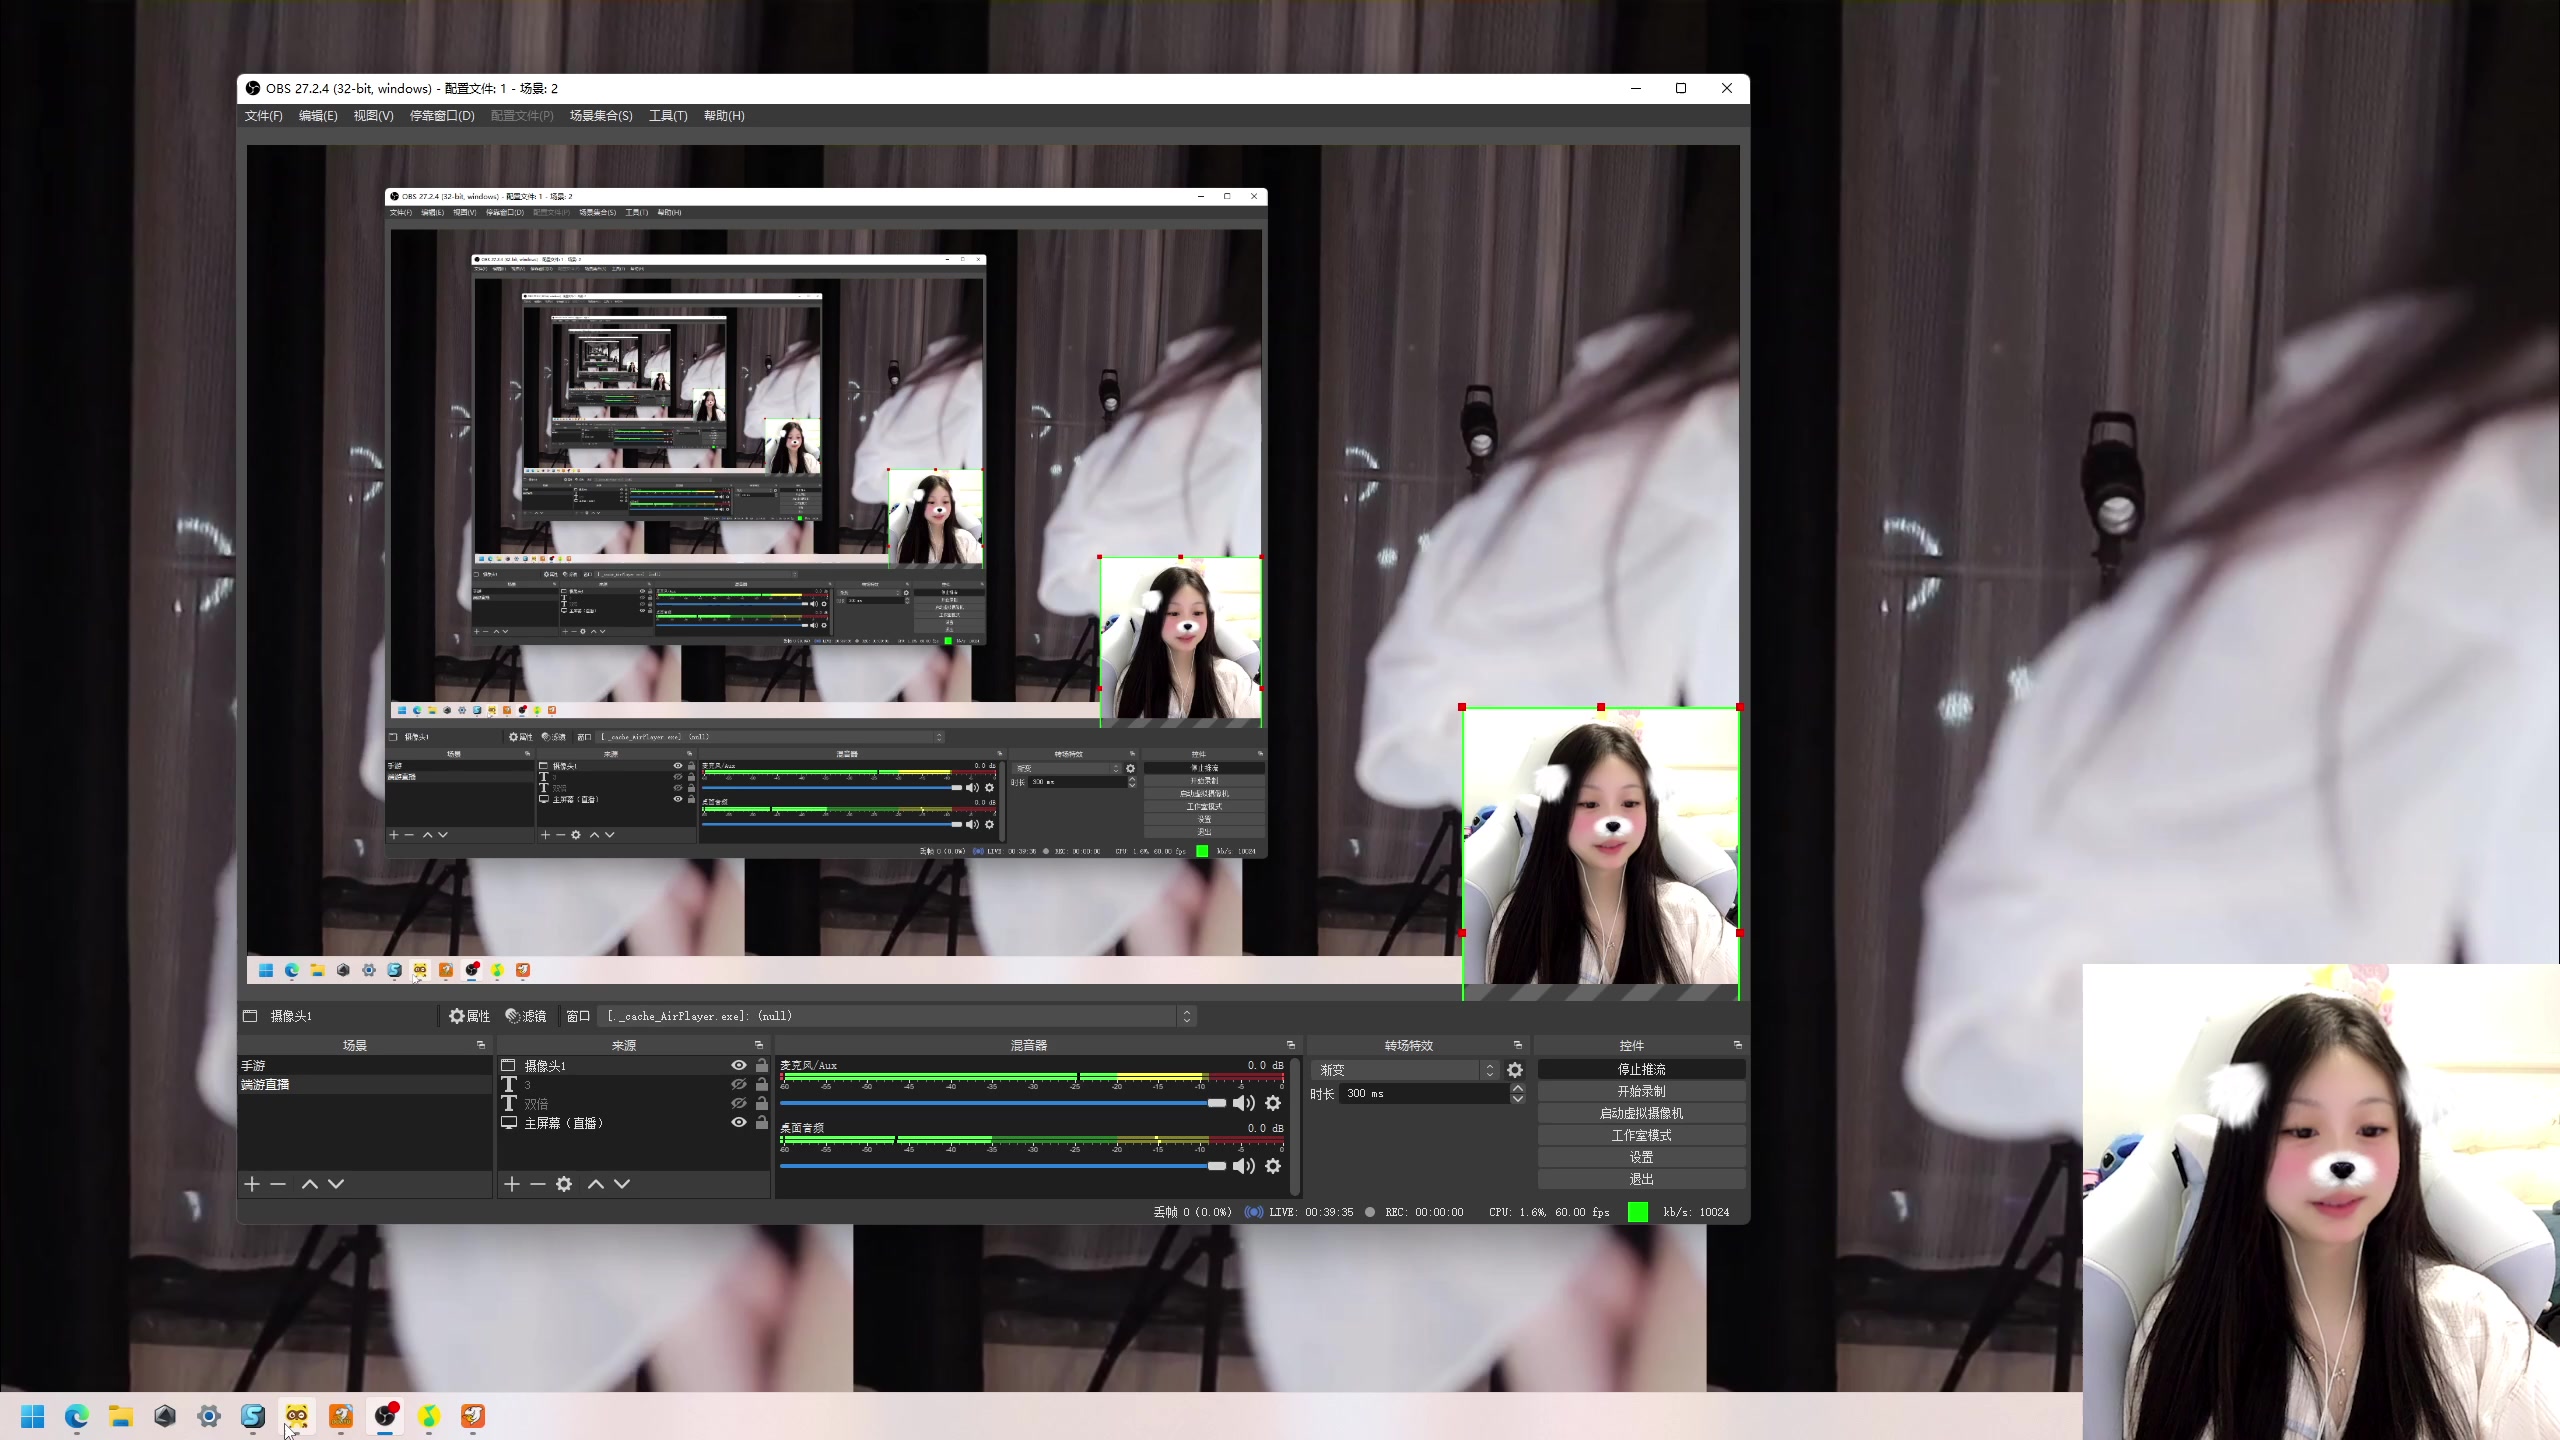Move source up in 来源 list

point(596,1184)
